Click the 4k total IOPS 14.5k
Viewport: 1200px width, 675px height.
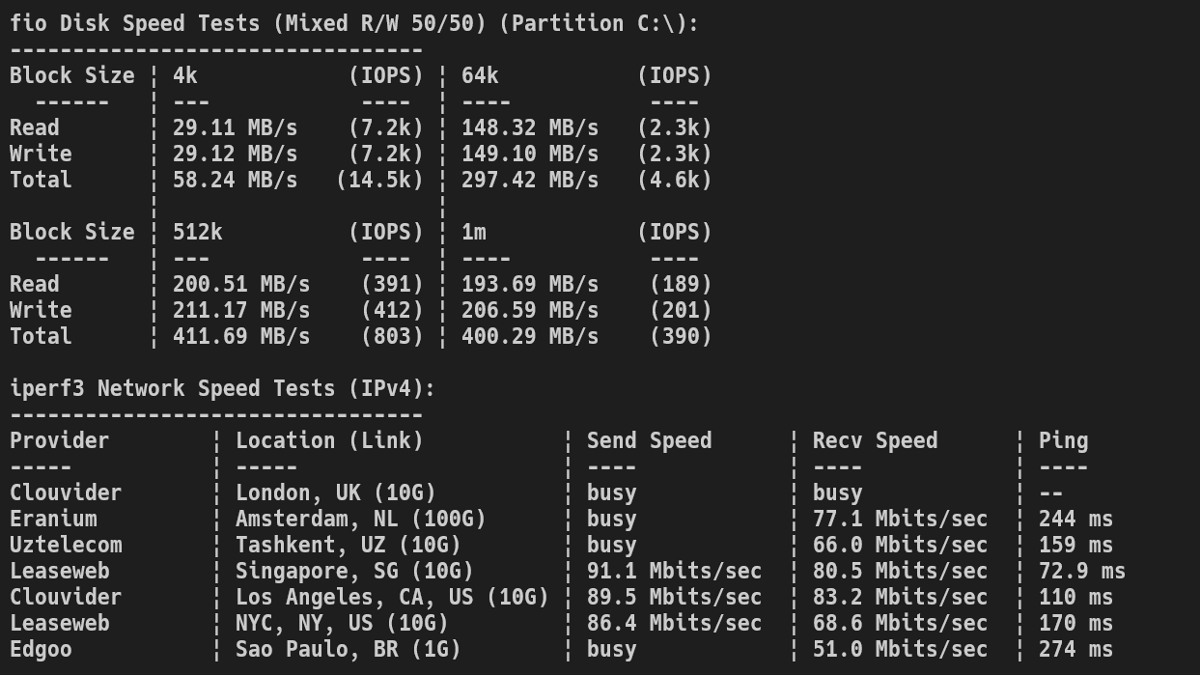tap(380, 180)
